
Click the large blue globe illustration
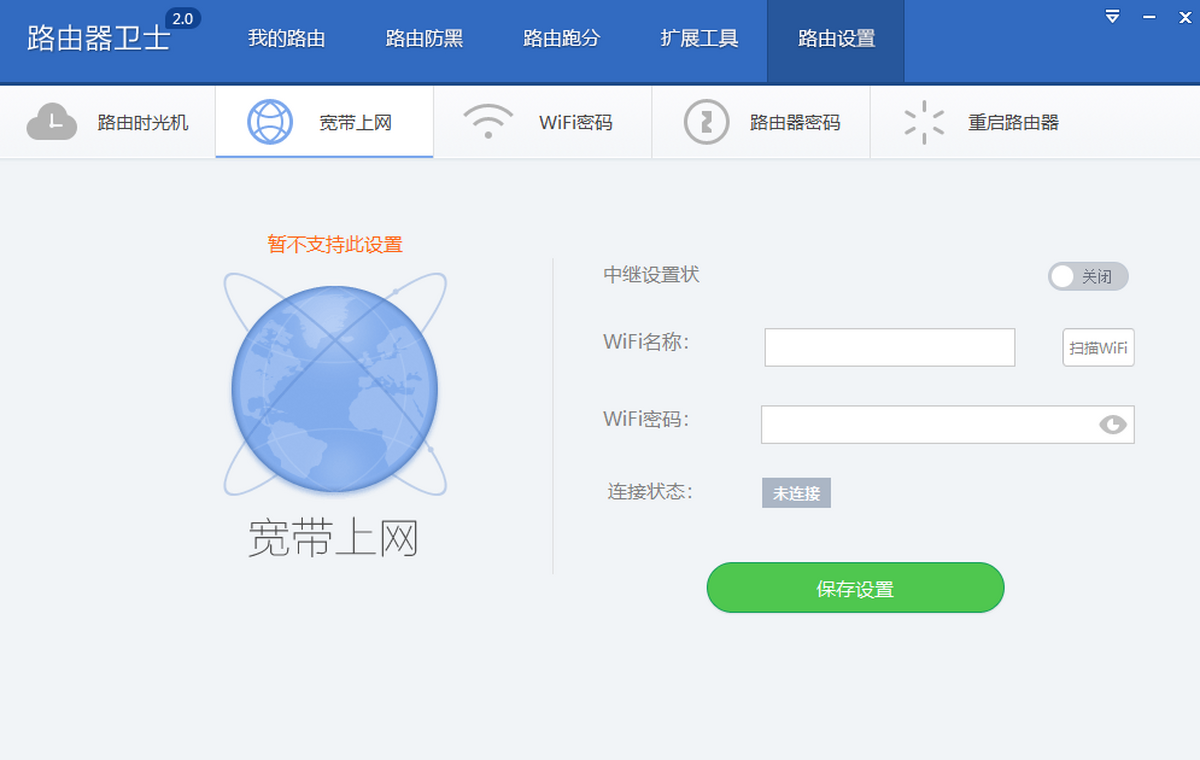[334, 388]
